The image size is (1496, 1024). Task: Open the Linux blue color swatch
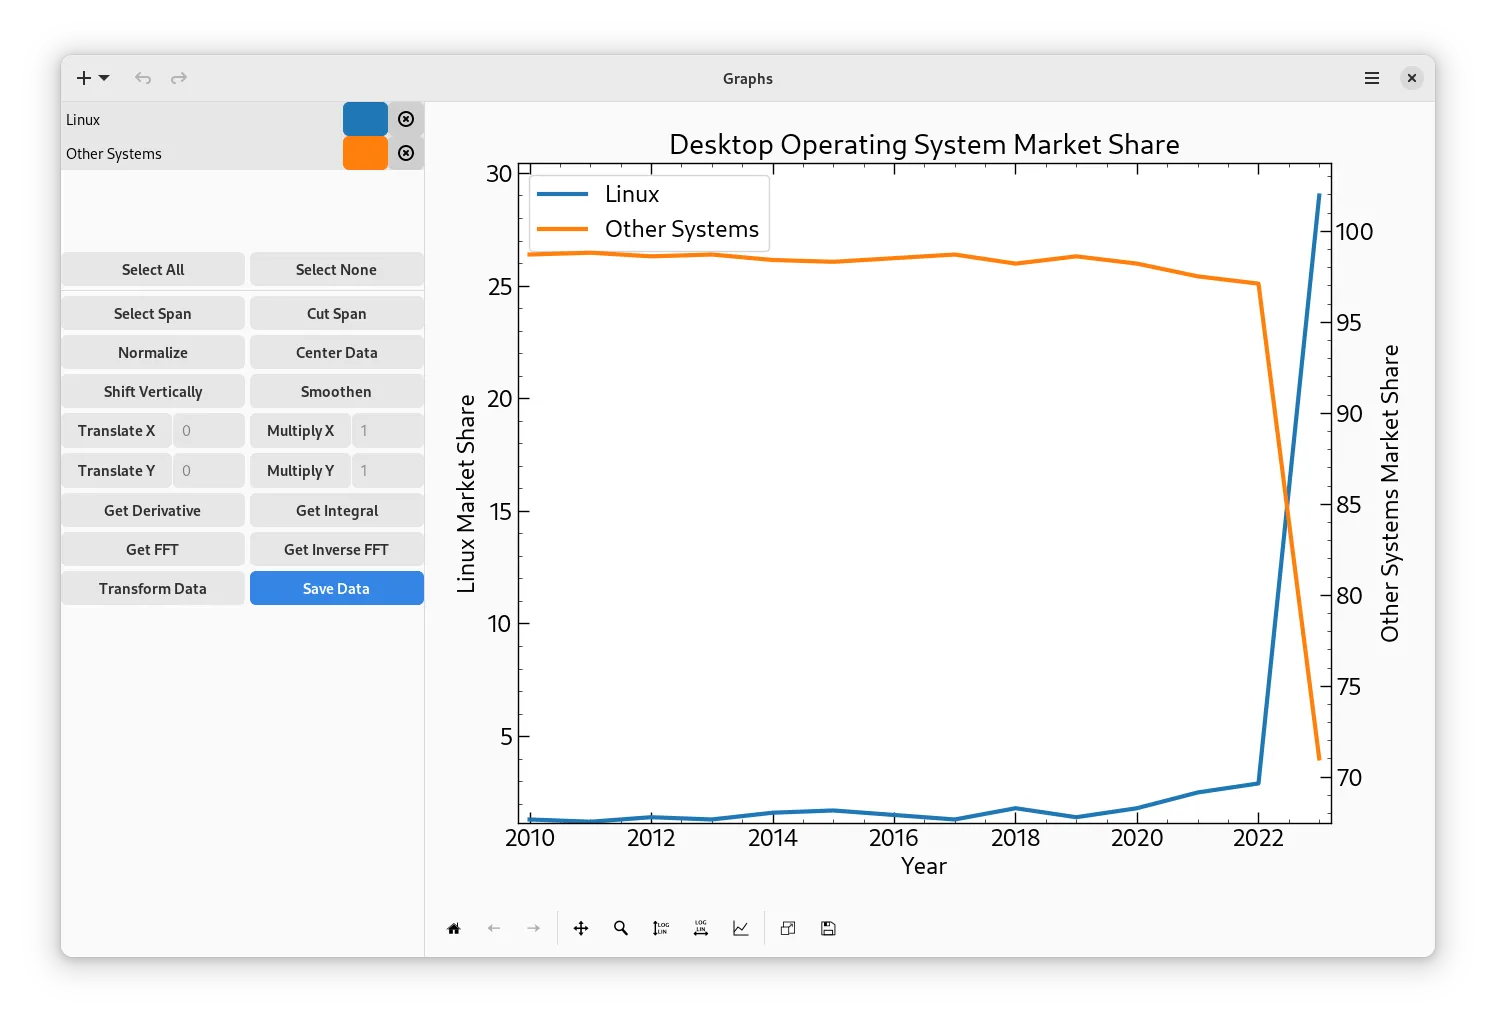point(365,119)
